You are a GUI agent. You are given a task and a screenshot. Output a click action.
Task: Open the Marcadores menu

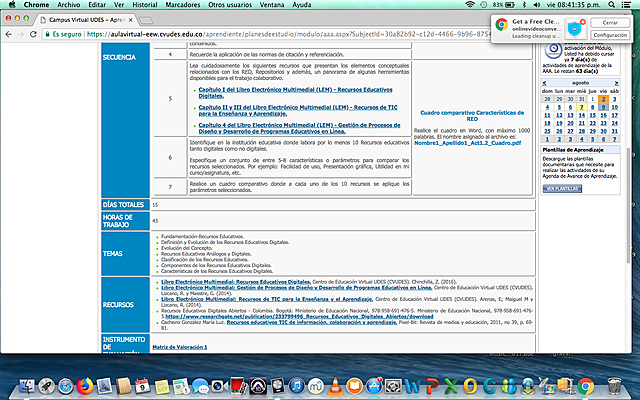point(182,4)
